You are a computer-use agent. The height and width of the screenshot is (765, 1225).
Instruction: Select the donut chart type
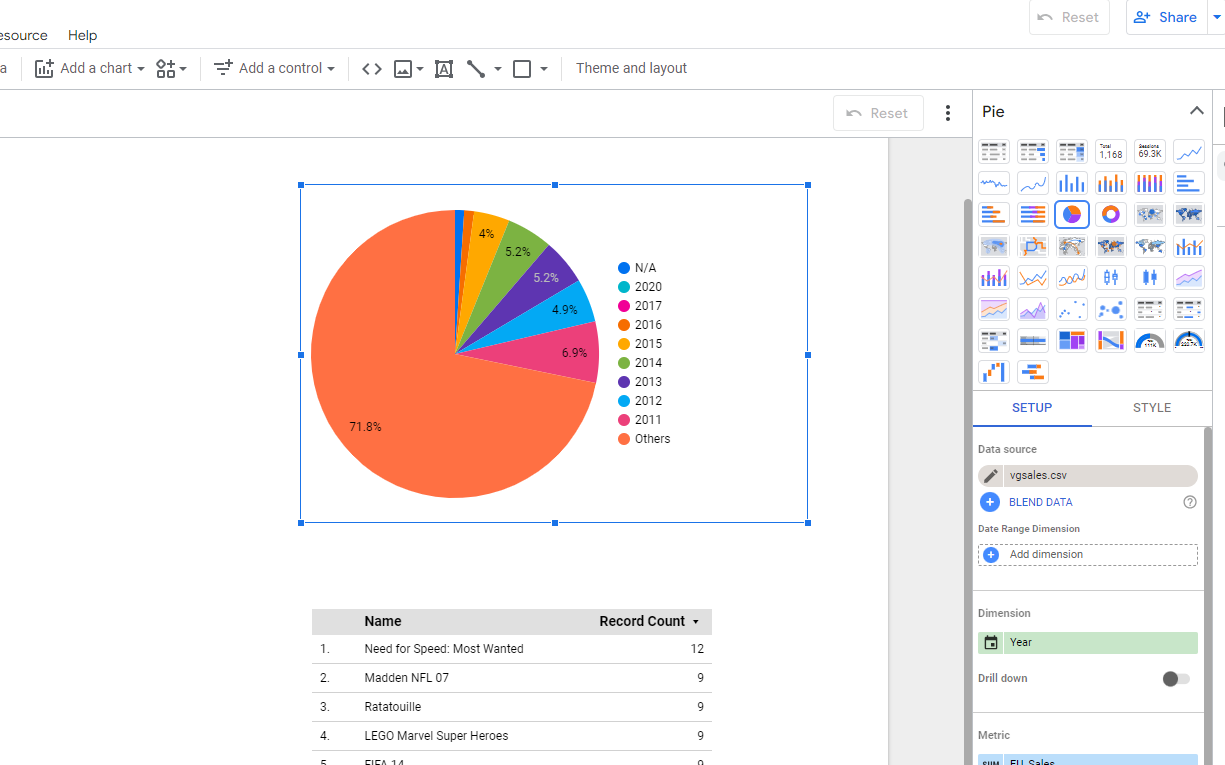point(1111,214)
